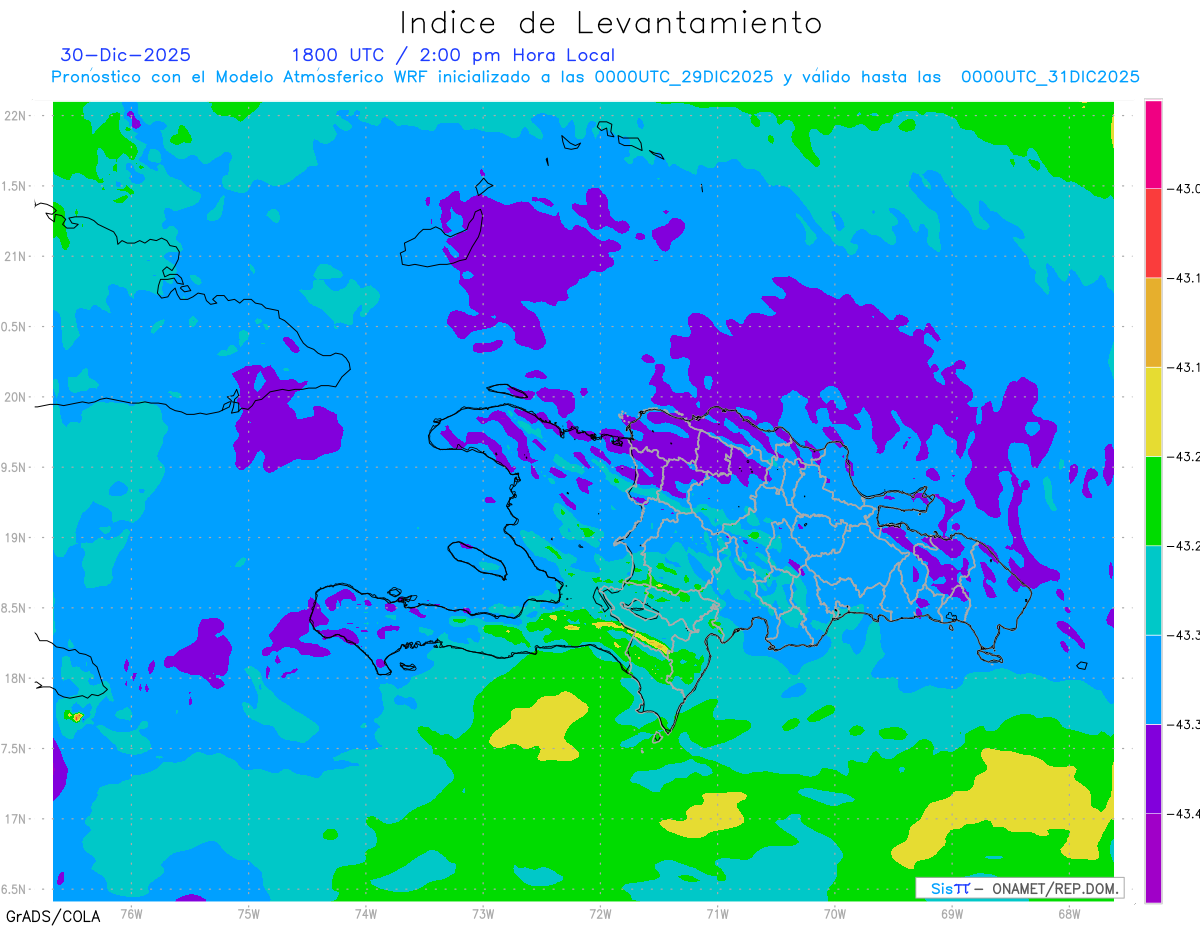Click the "73W" longitude label
Image resolution: width=1200 pixels, height=927 pixels.
pyautogui.click(x=483, y=912)
